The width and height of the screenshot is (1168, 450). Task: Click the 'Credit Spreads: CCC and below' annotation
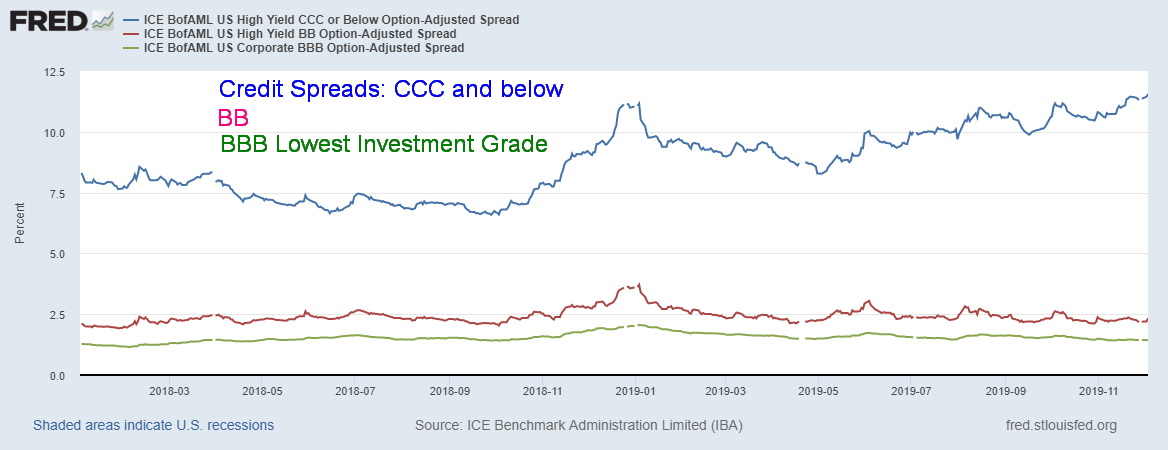(391, 88)
